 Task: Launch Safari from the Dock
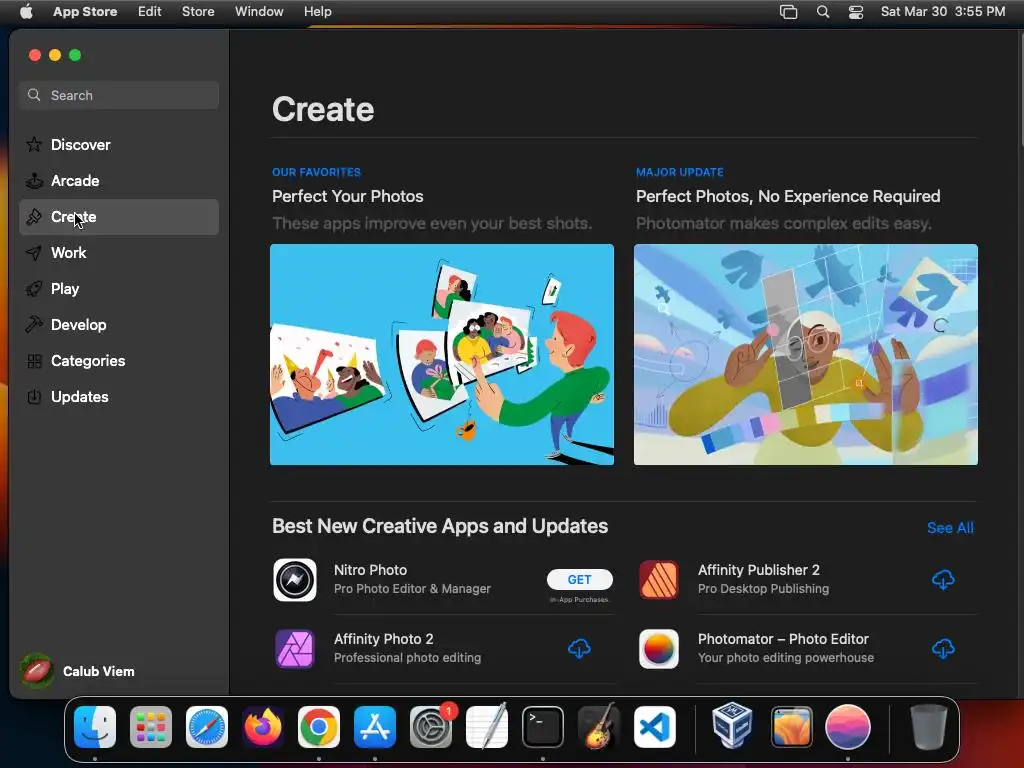click(207, 727)
